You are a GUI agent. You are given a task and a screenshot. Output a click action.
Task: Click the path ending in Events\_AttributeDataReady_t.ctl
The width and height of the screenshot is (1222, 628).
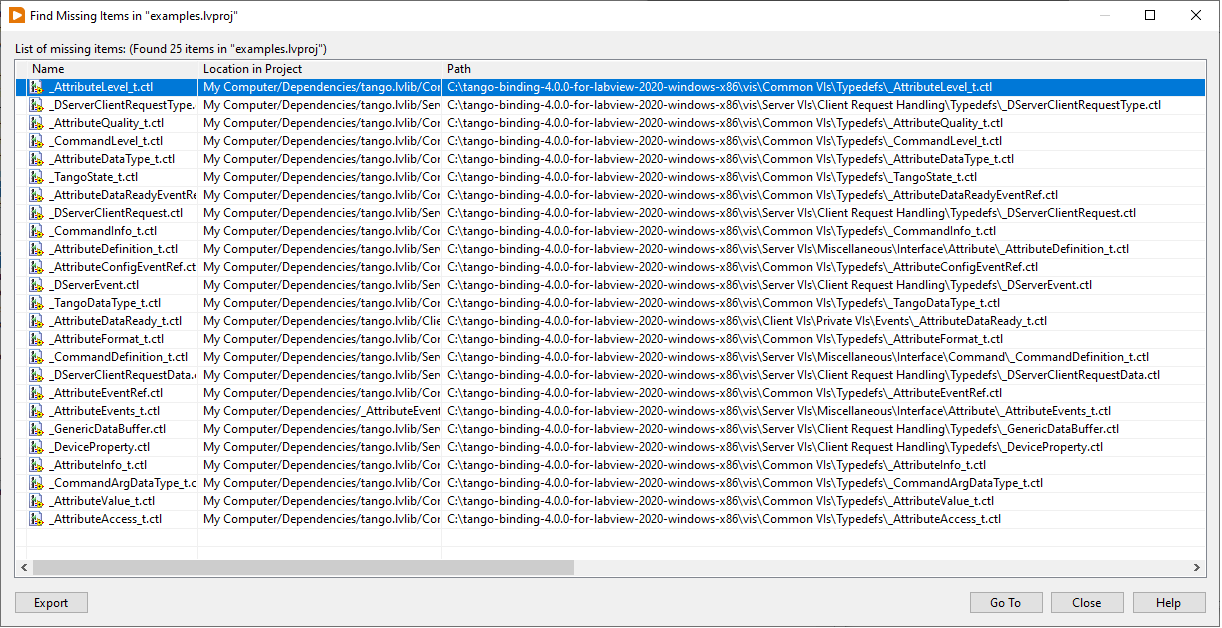[x=747, y=321]
